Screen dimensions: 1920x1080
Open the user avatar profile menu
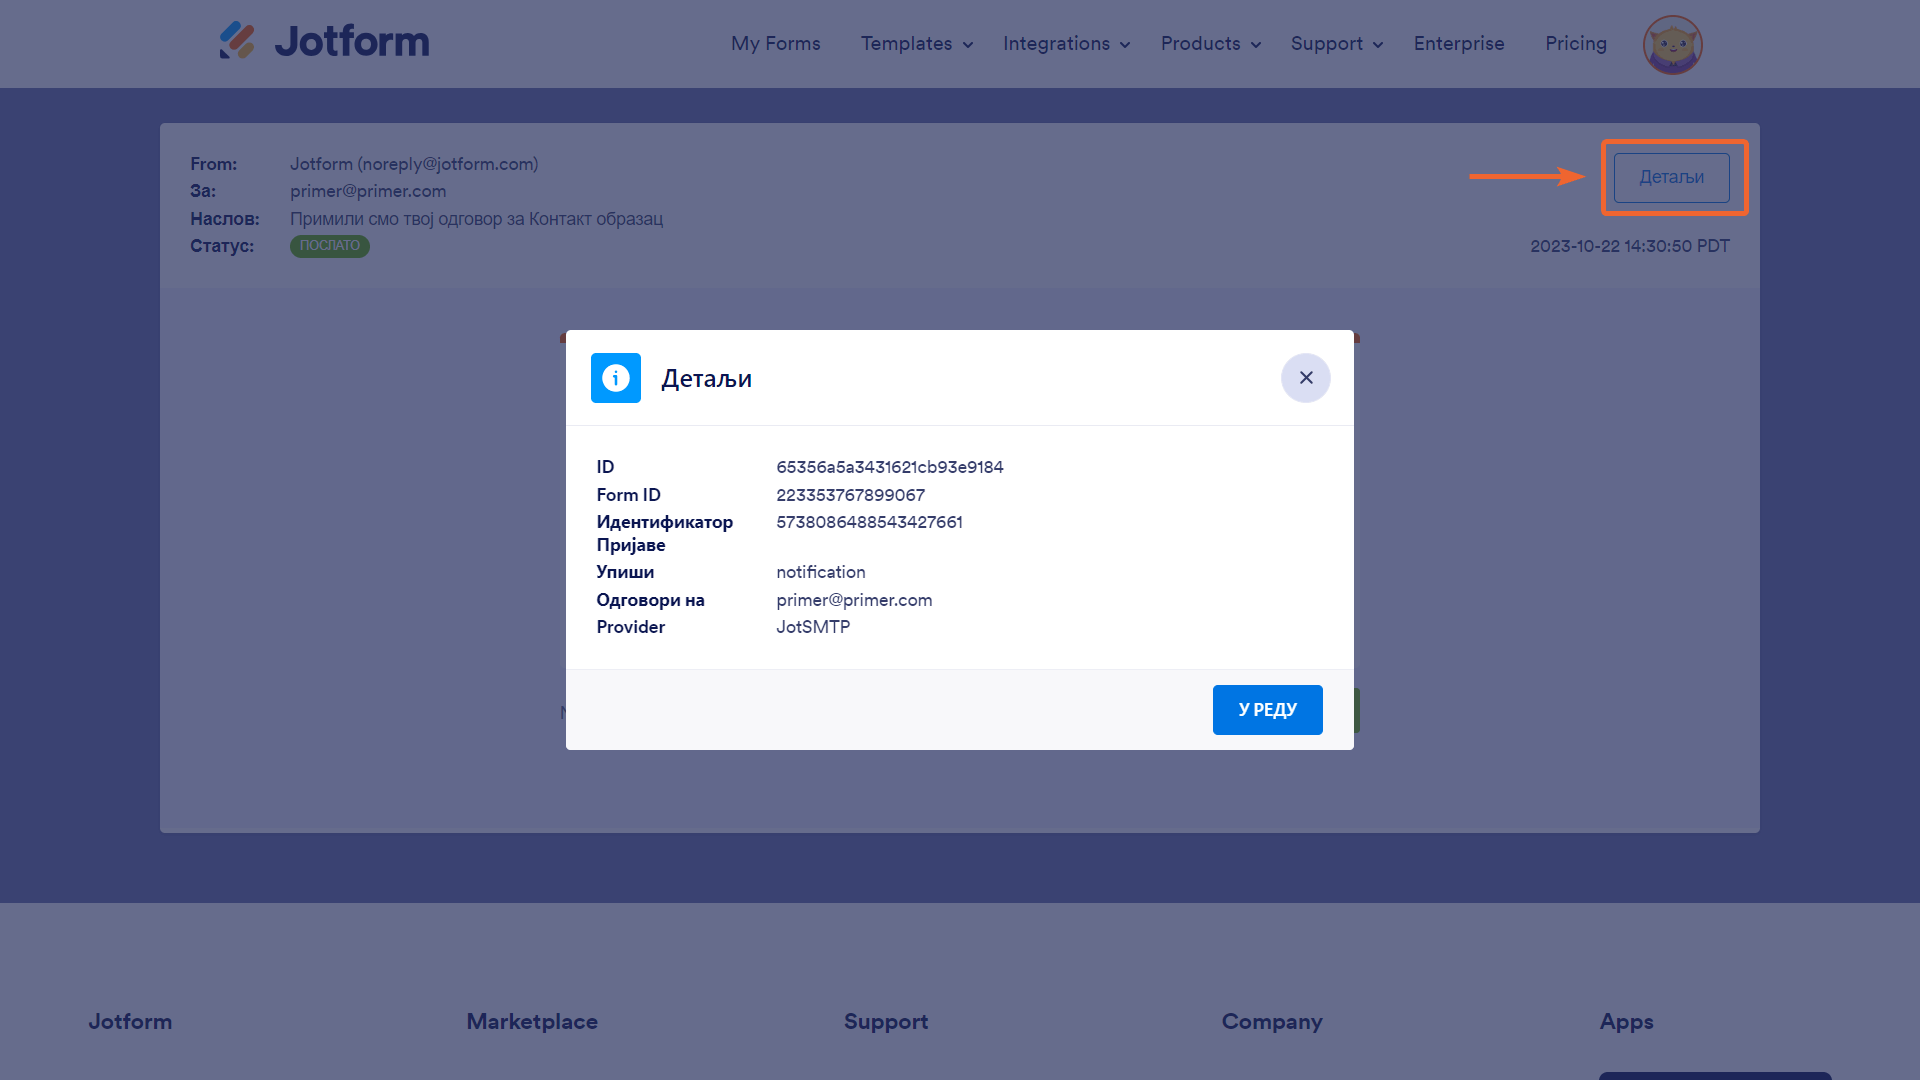1672,45
